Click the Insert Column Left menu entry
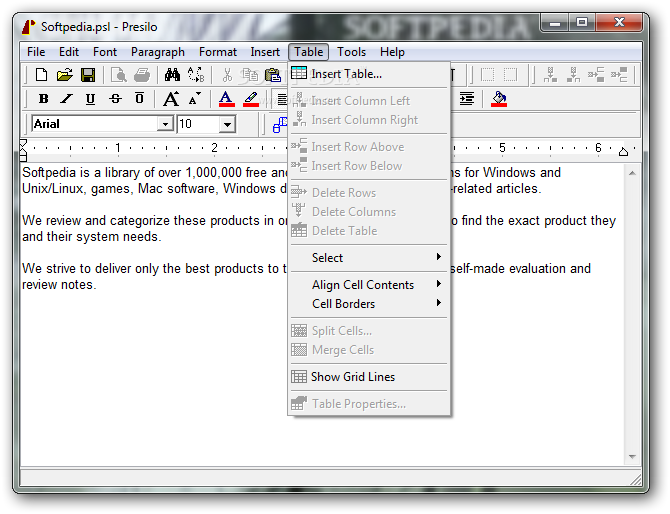The height and width of the screenshot is (514, 670). click(x=369, y=101)
